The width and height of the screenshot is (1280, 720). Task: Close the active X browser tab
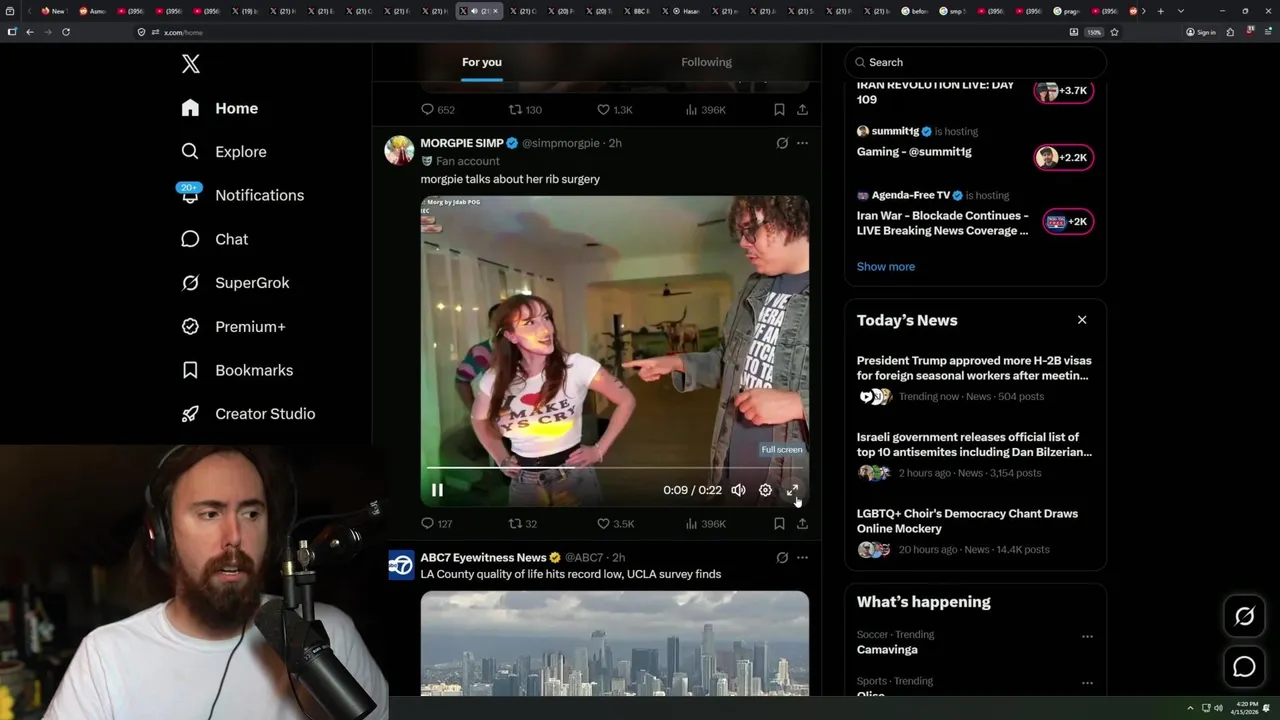pyautogui.click(x=495, y=11)
